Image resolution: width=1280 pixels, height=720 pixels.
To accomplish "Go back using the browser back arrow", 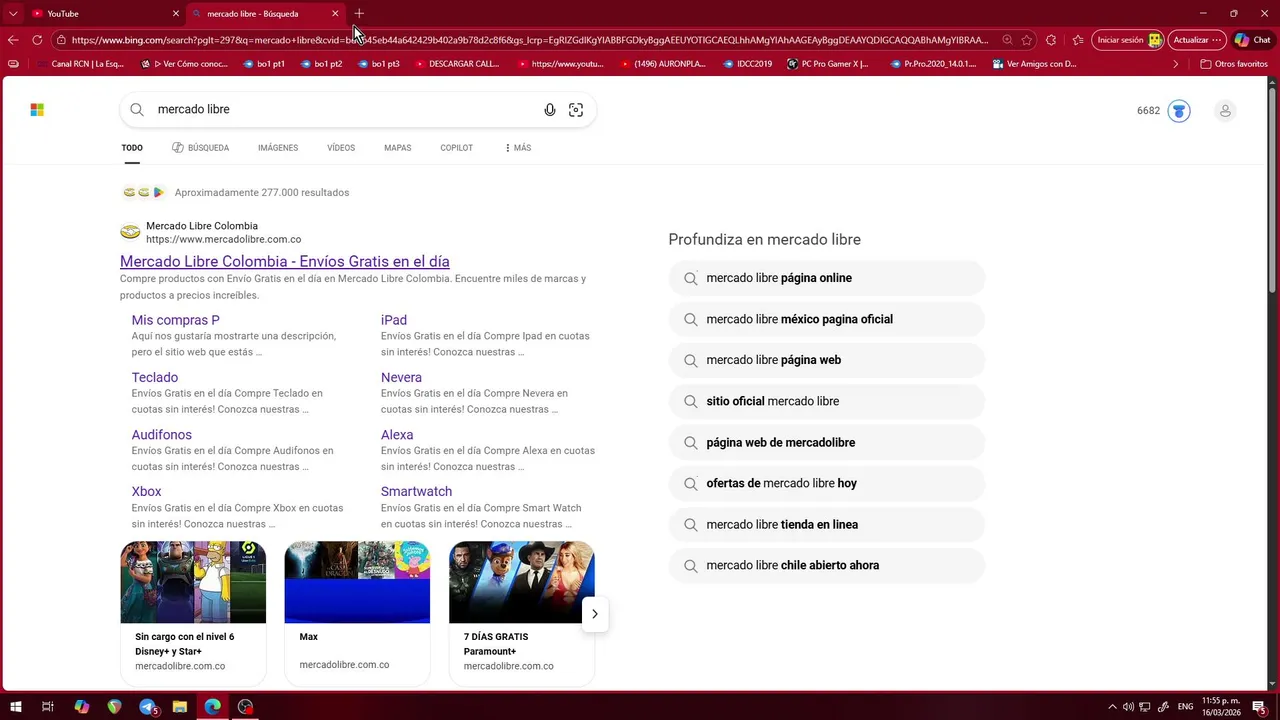I will click(13, 40).
